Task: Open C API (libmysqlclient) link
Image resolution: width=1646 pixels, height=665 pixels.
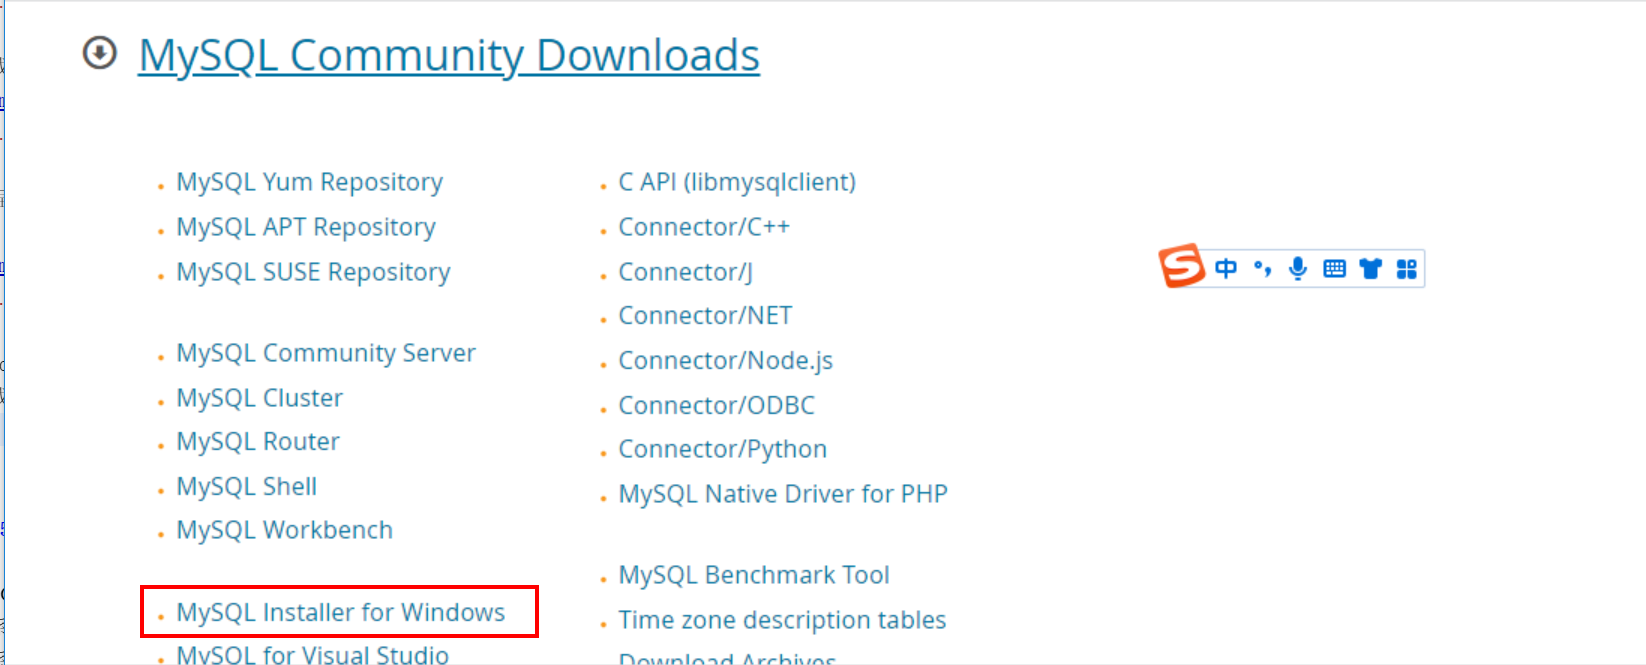Action: click(x=737, y=182)
